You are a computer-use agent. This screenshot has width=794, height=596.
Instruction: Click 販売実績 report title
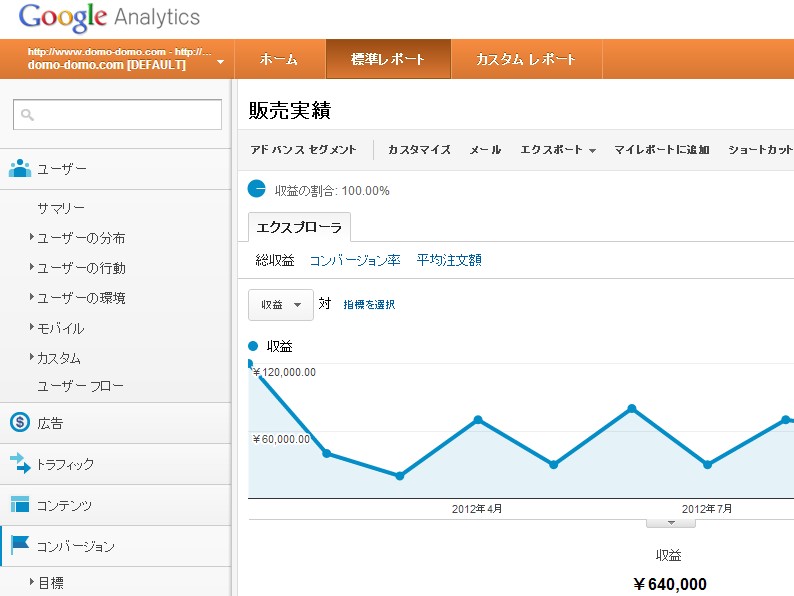pyautogui.click(x=290, y=110)
